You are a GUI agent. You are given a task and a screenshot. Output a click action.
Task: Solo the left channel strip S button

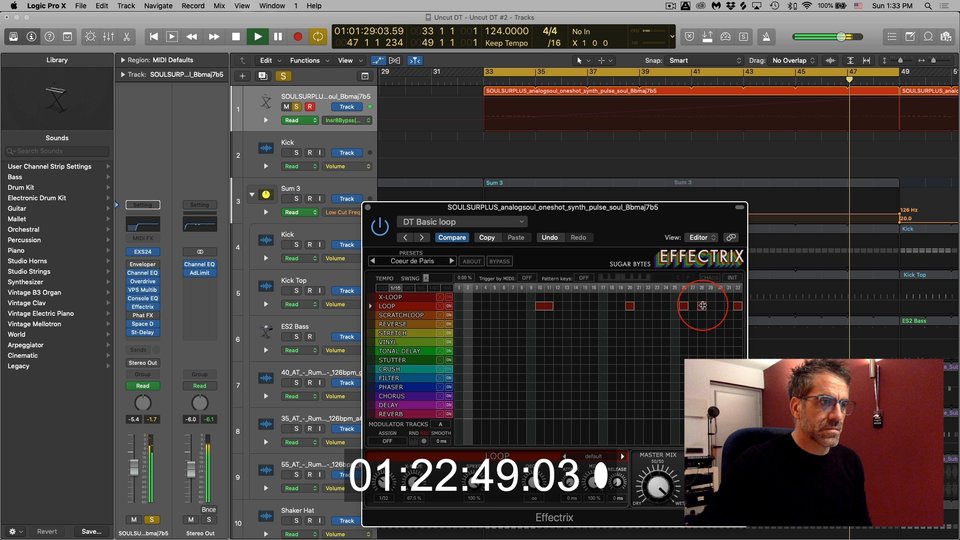[x=151, y=520]
